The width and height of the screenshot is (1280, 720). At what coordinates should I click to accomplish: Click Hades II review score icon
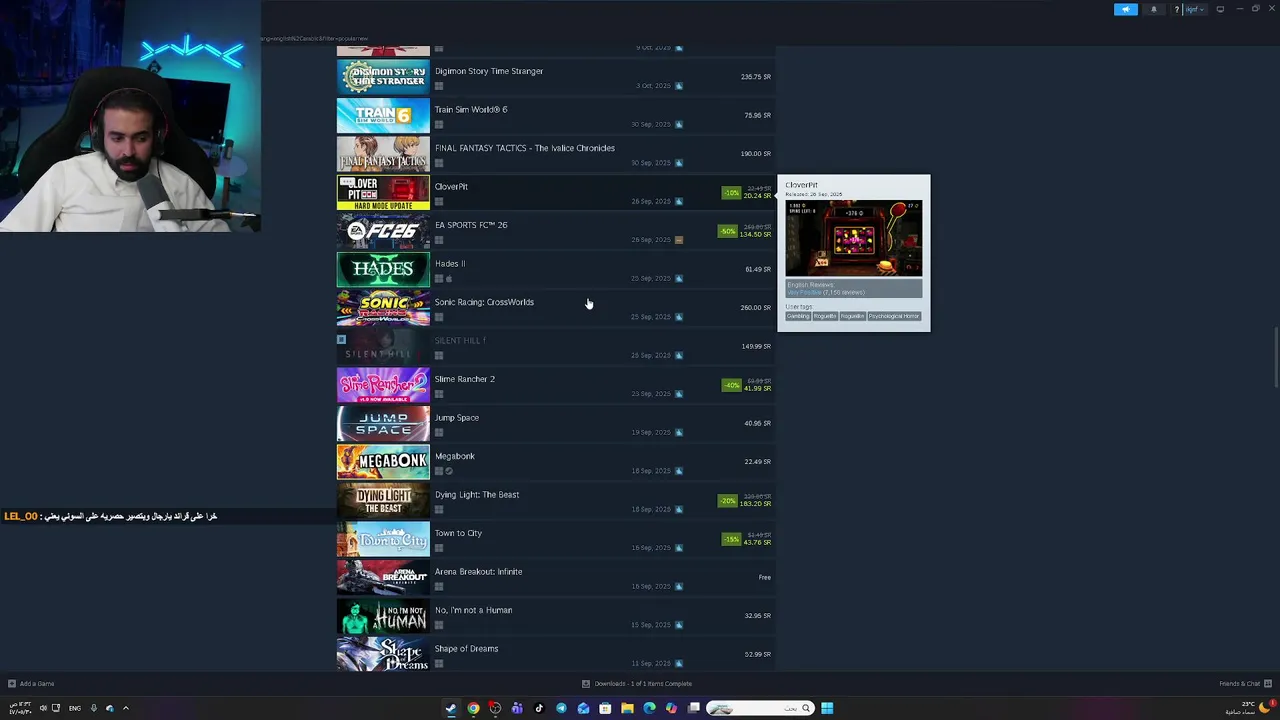(679, 278)
